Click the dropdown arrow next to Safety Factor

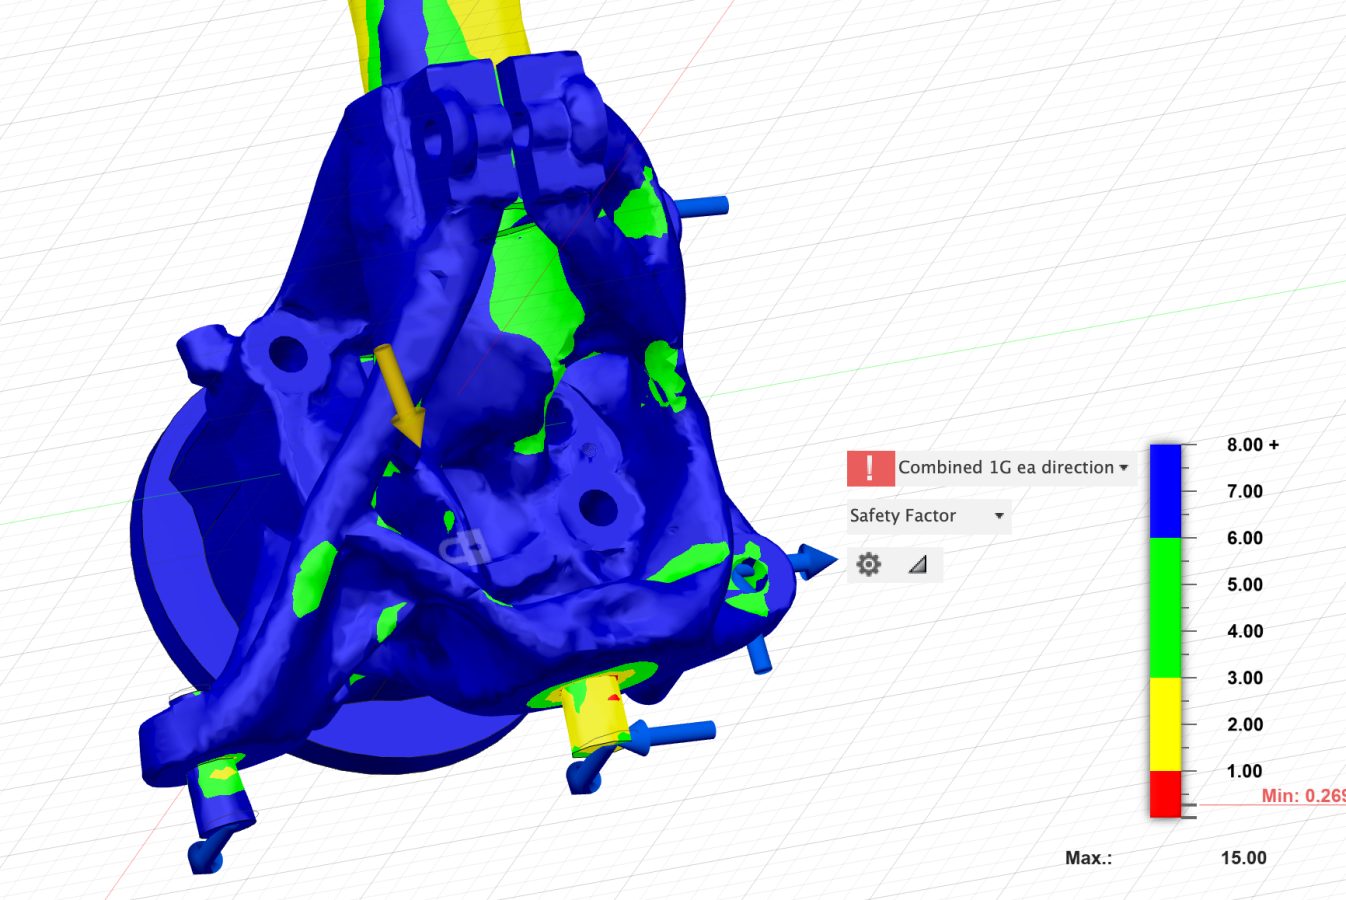[998, 516]
